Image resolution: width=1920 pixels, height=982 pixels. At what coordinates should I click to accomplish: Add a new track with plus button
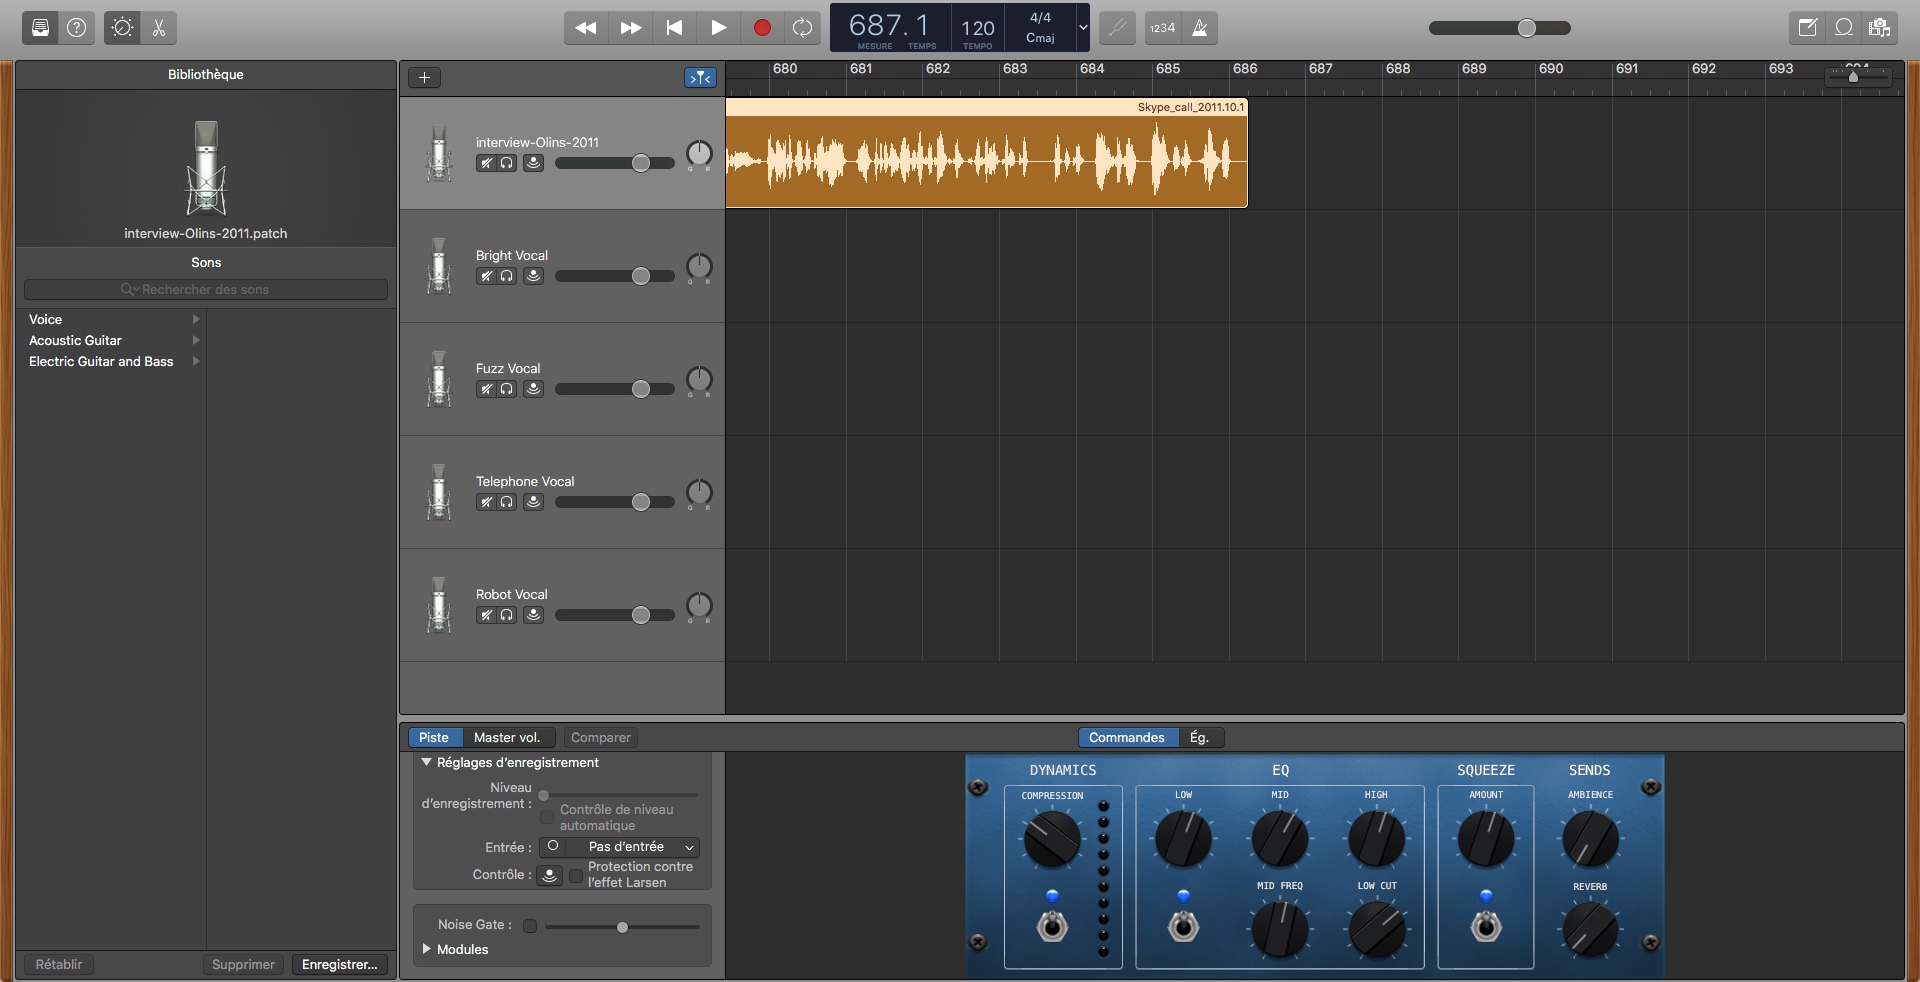point(424,78)
